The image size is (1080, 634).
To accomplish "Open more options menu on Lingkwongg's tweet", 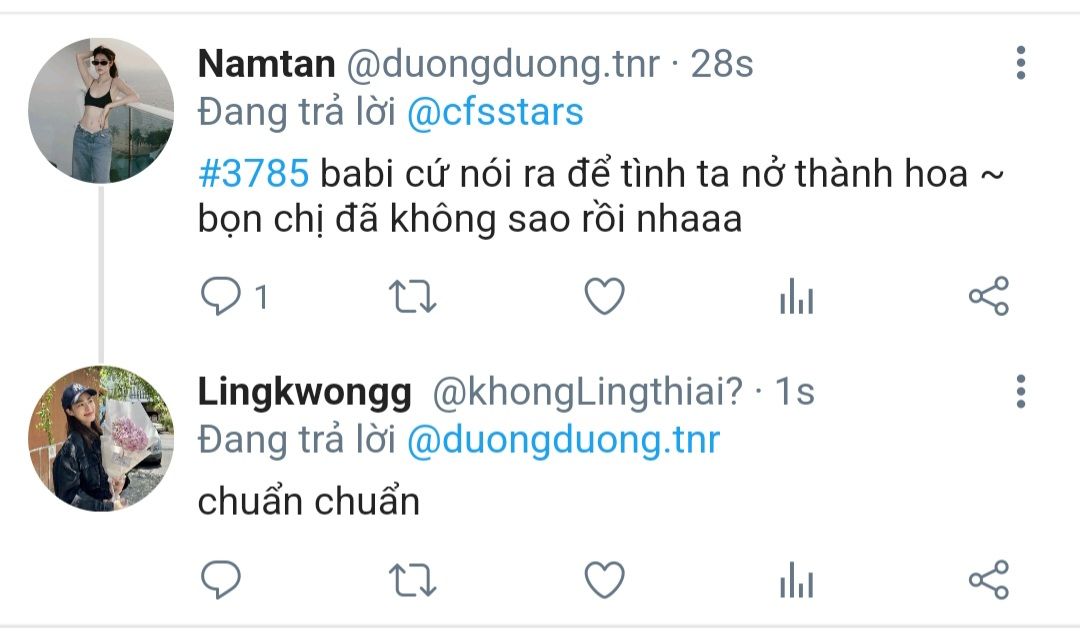I will tap(1021, 391).
